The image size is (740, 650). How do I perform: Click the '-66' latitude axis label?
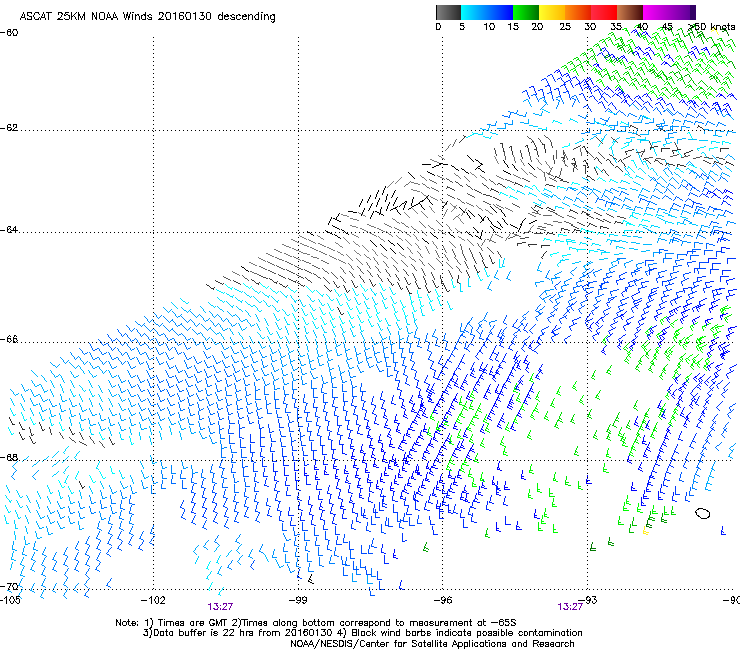(9, 339)
